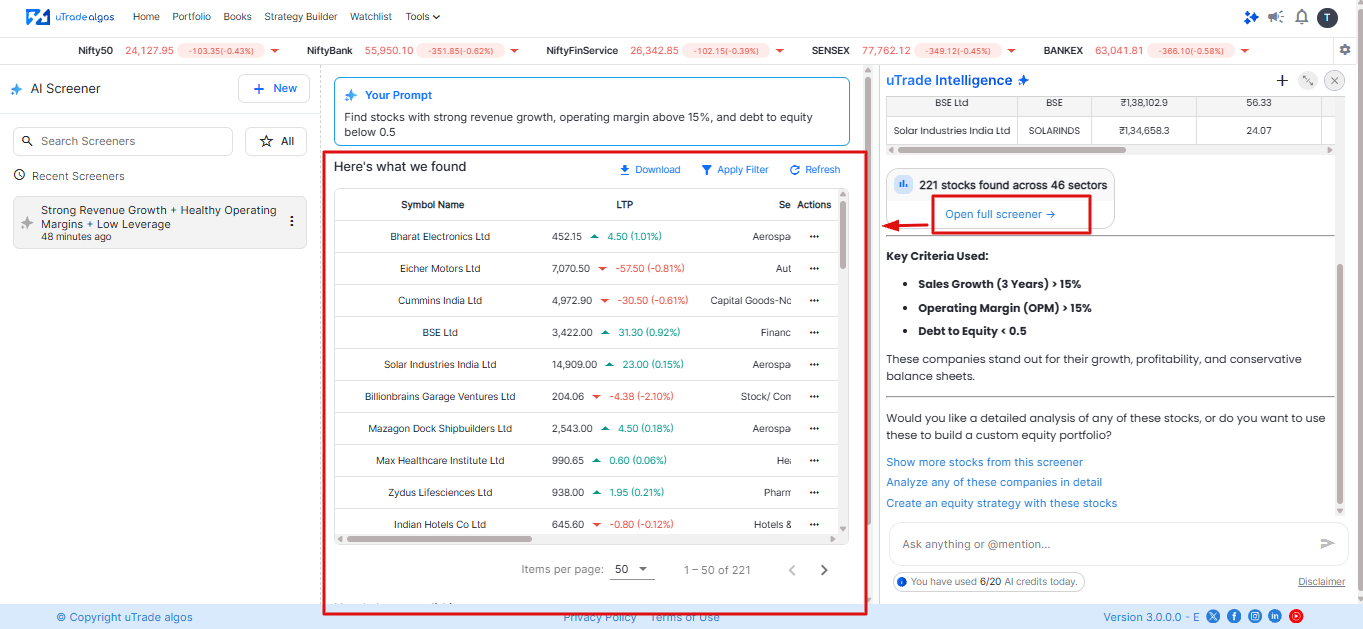
Task: Open ticker settings gear icon
Action: 1345,50
